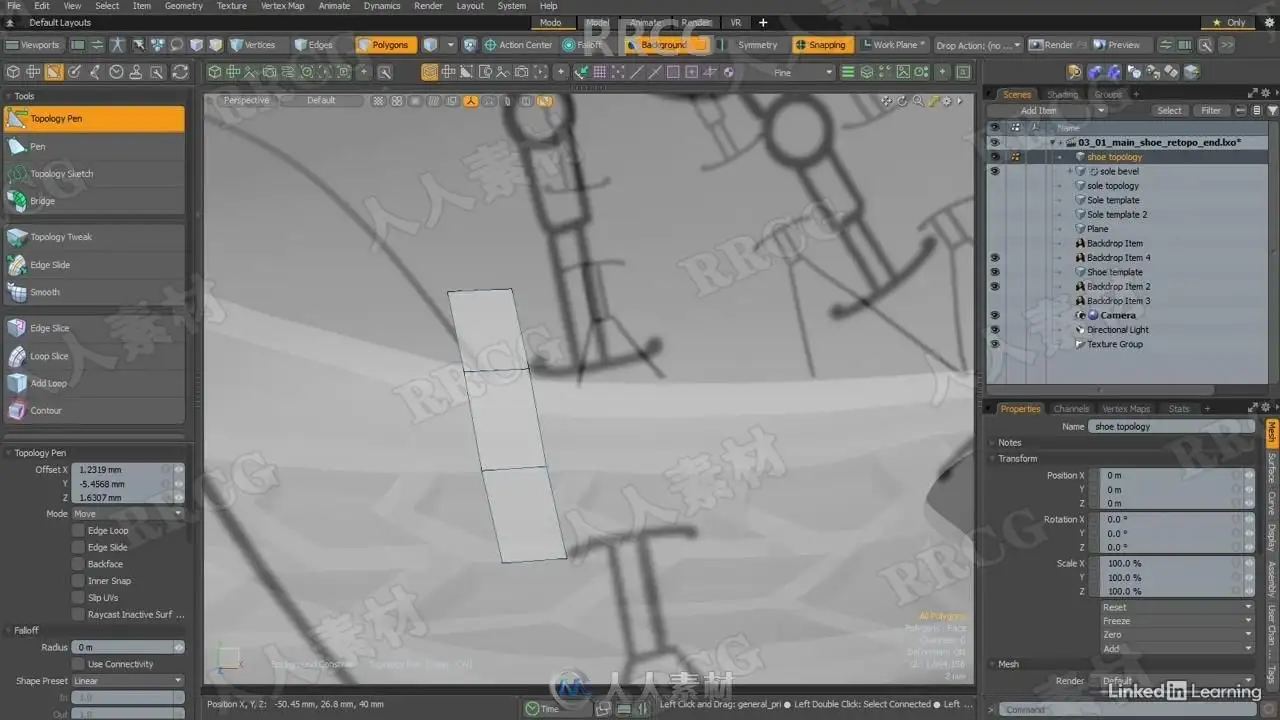Viewport: 1280px width, 720px height.
Task: Toggle visibility of Directional Light
Action: tap(994, 330)
